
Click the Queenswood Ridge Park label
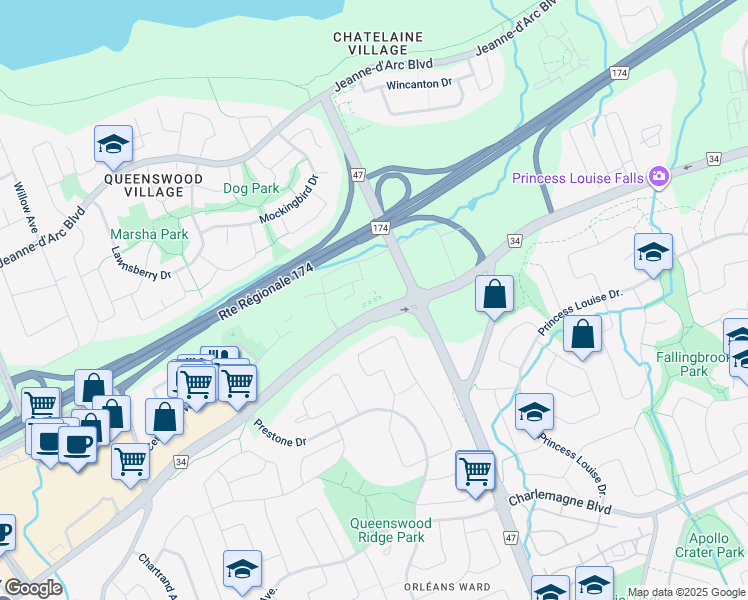[391, 530]
